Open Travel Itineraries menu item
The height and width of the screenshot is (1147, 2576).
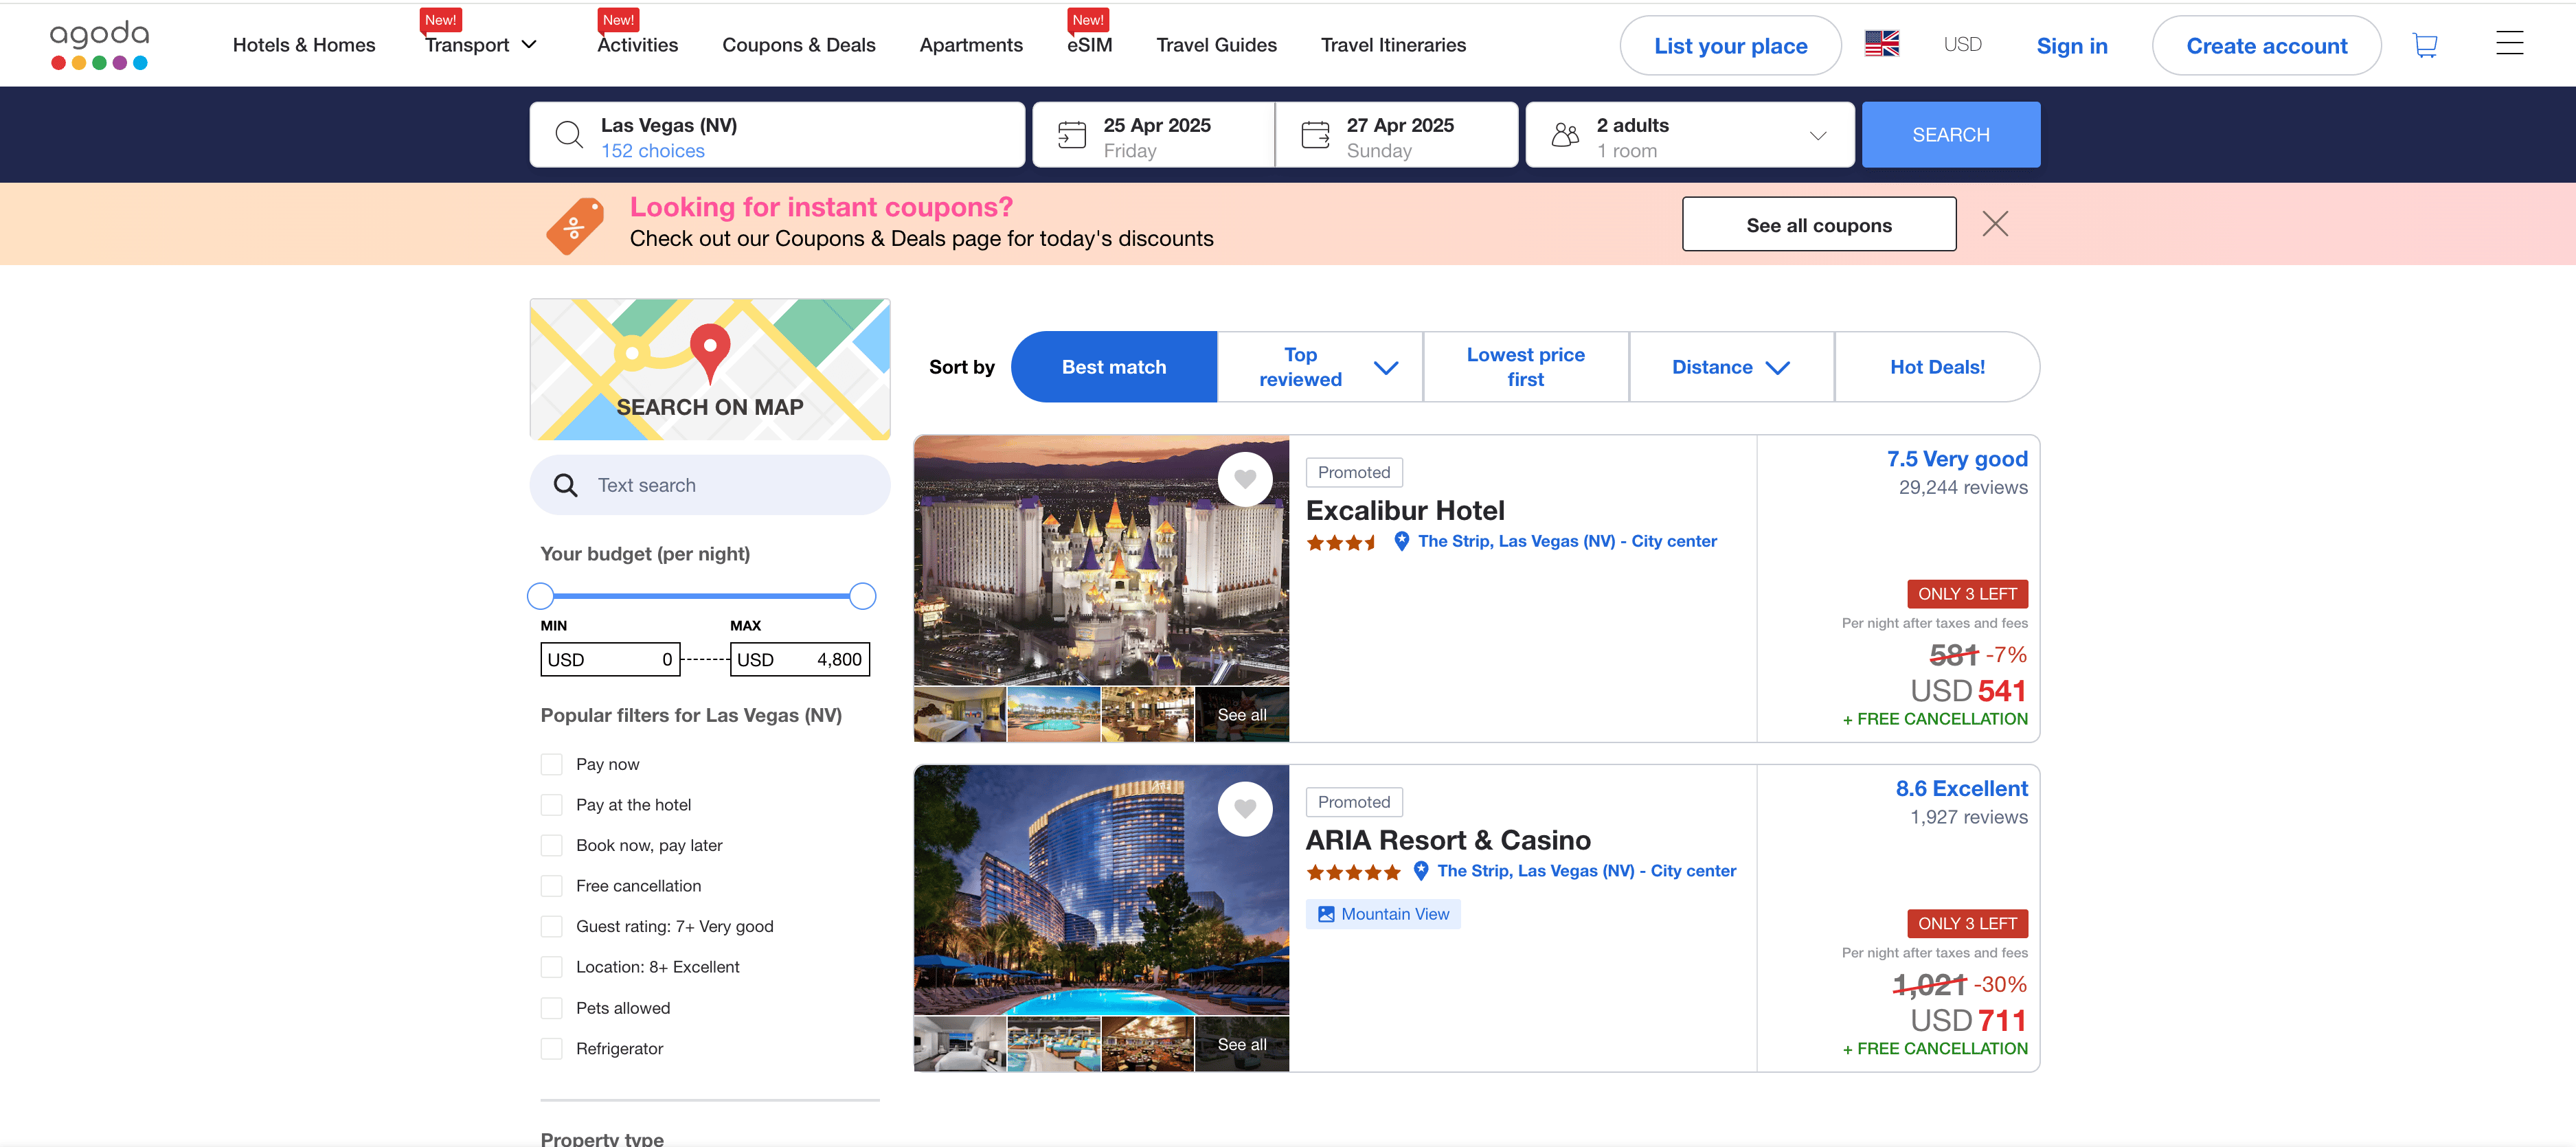(x=1393, y=45)
